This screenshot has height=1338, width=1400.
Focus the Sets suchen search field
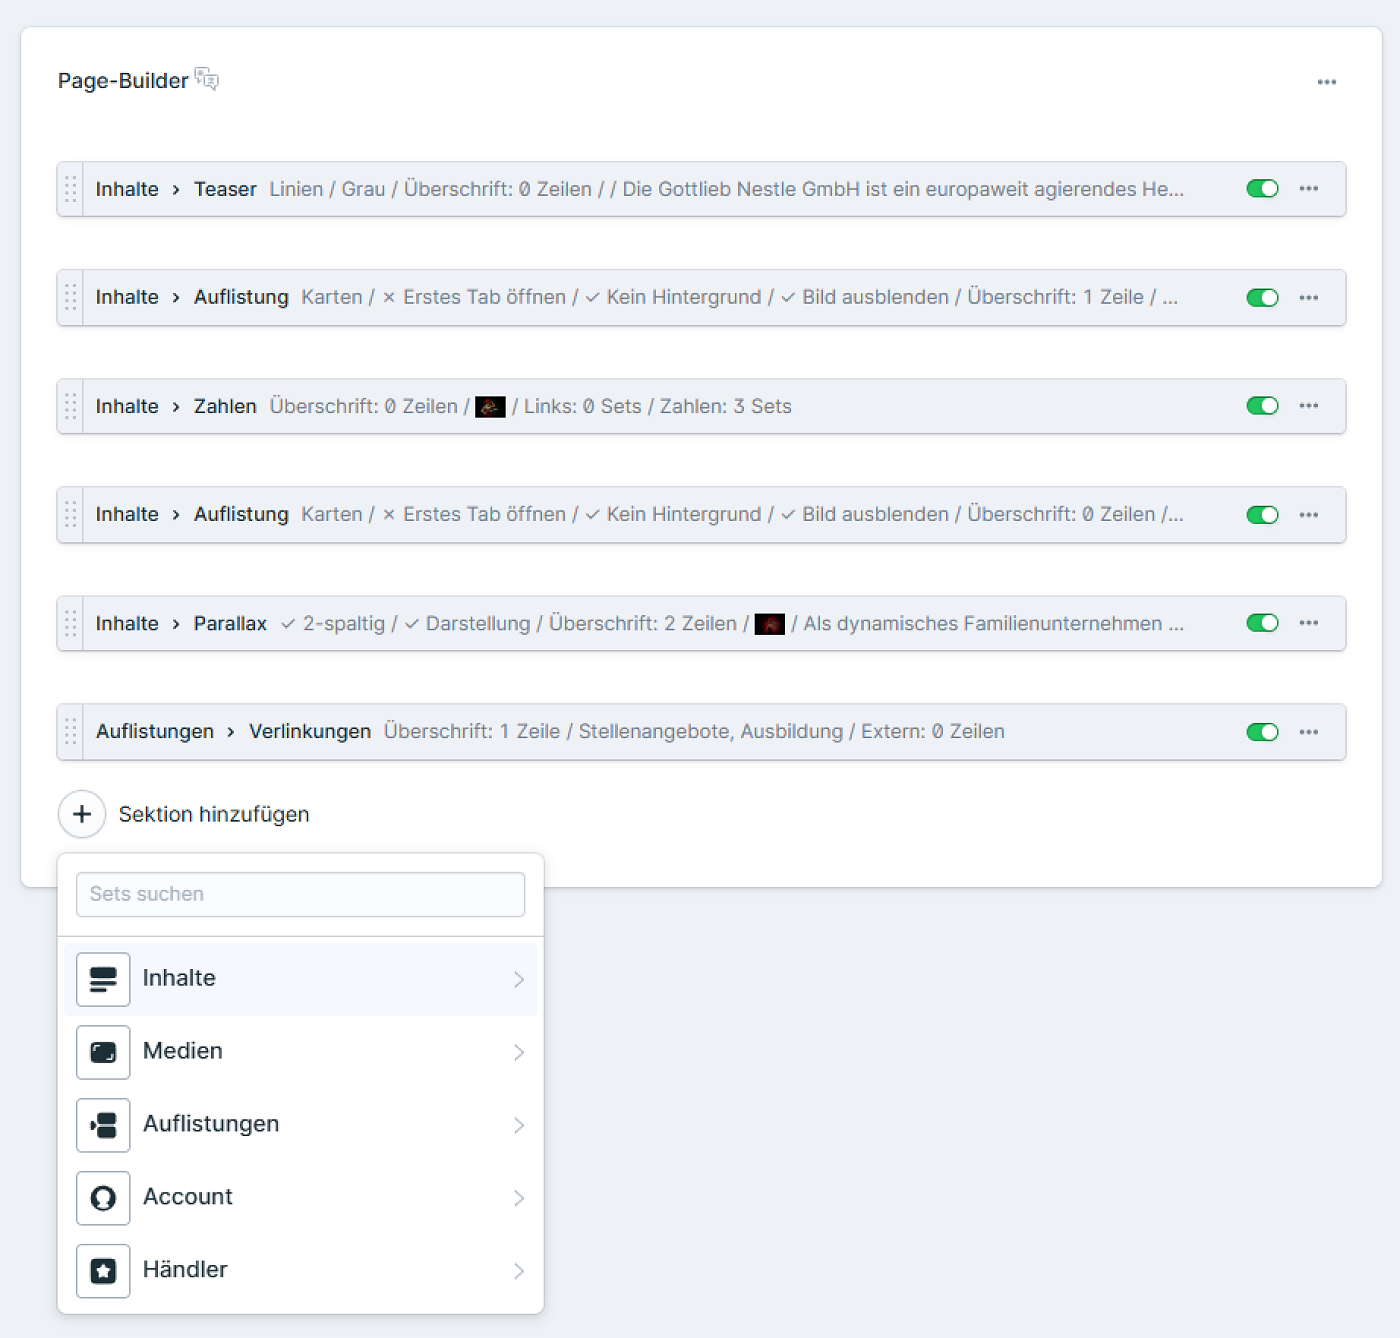point(300,894)
